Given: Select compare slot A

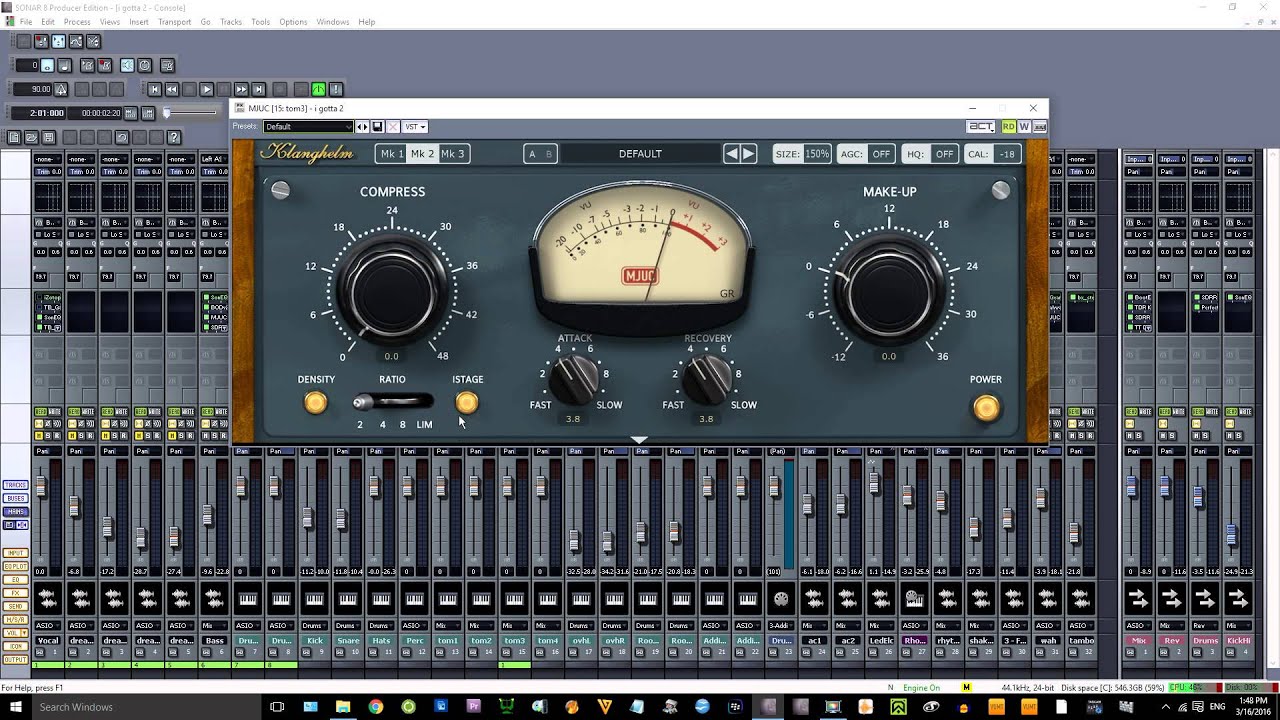Looking at the screenshot, I should [532, 154].
